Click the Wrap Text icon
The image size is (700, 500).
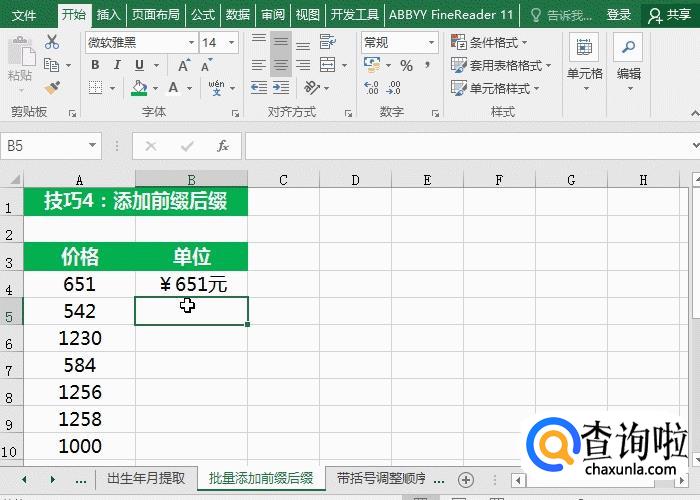[x=328, y=42]
